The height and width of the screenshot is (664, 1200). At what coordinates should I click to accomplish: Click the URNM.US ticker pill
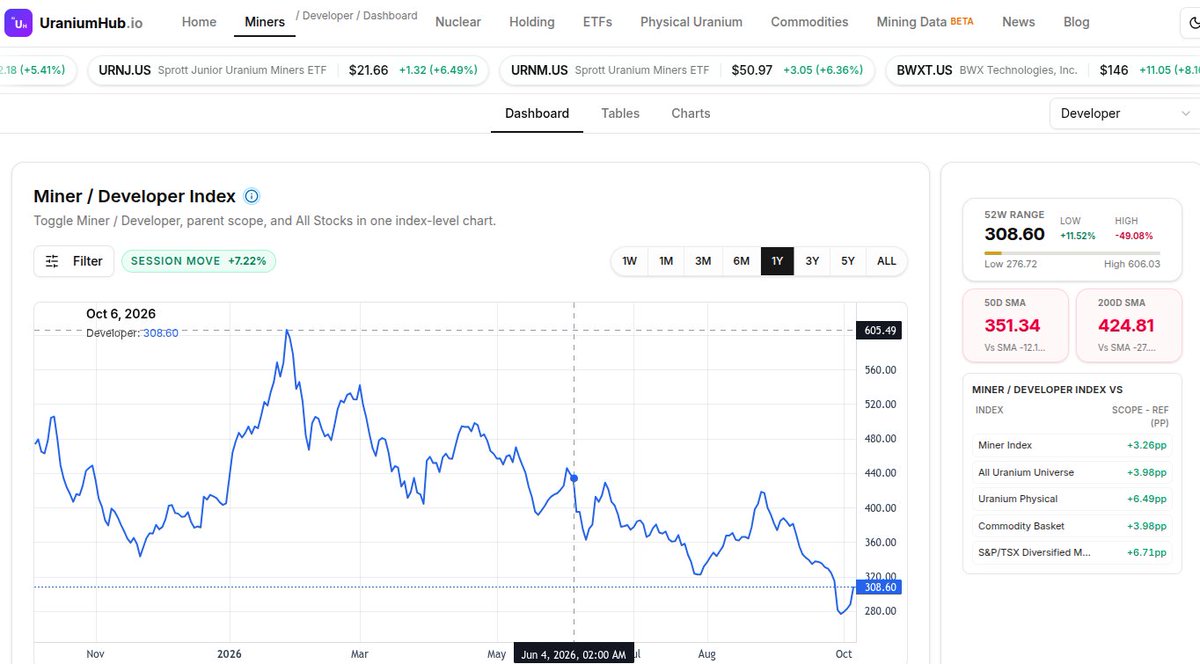tap(687, 70)
